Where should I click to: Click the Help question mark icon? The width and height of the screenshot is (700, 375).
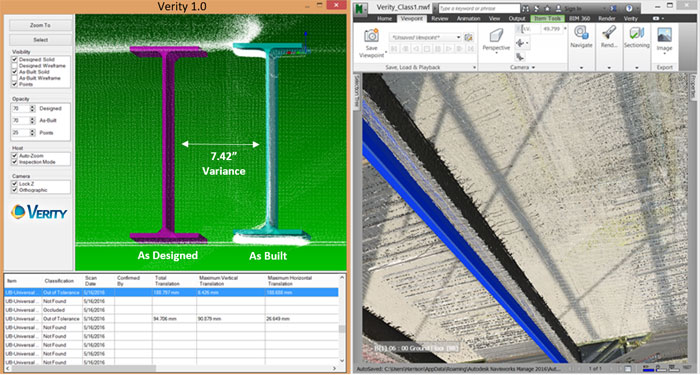point(629,8)
